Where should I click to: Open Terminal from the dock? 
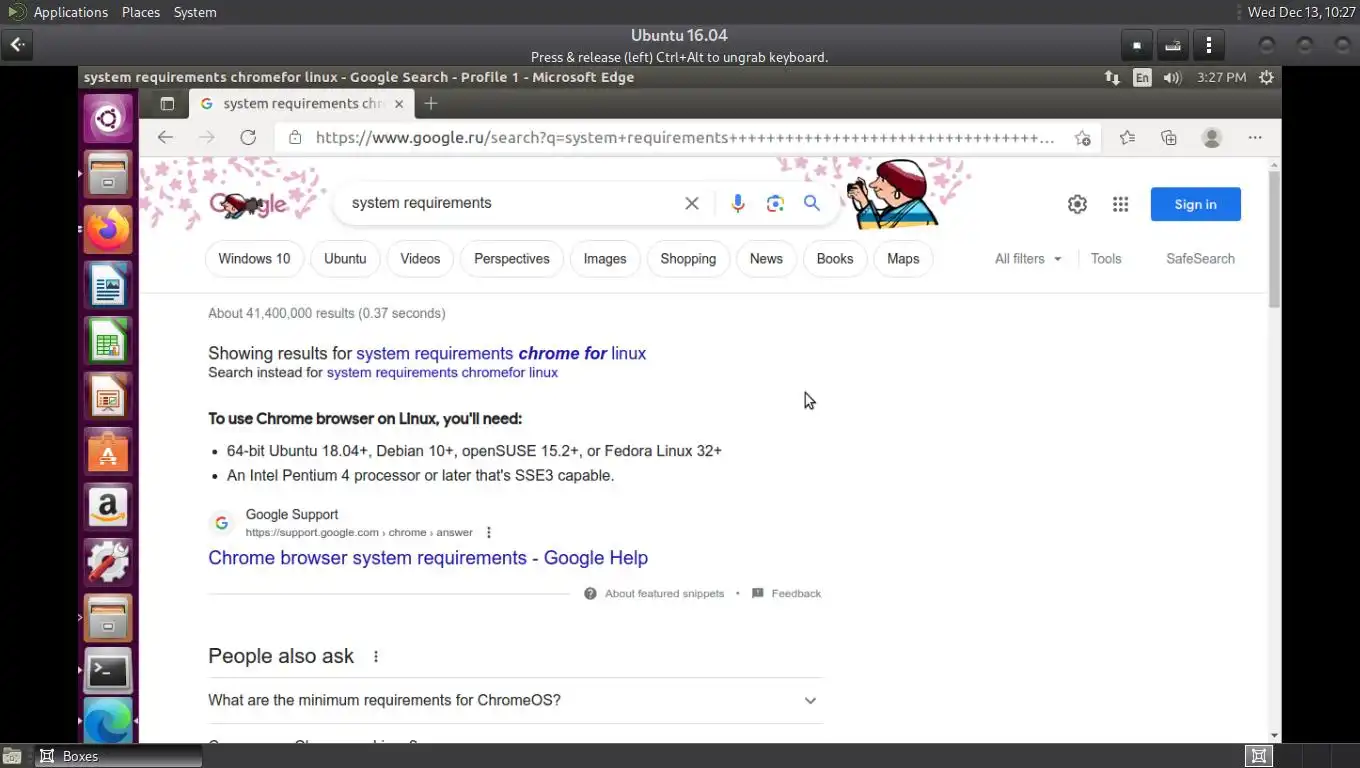[x=108, y=672]
